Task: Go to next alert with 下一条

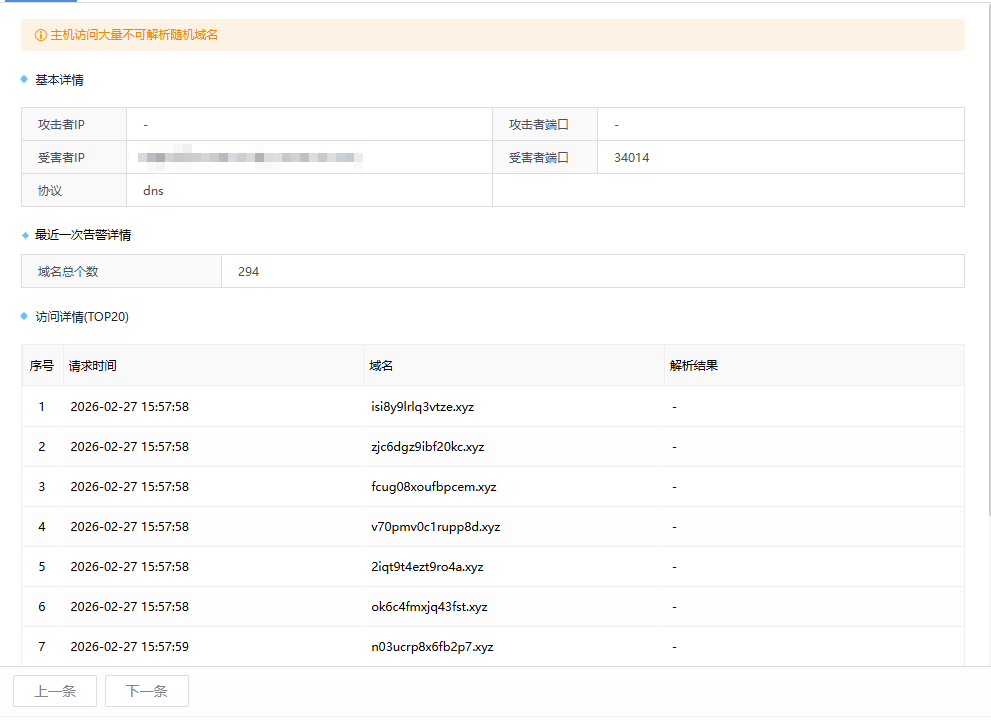Action: click(x=146, y=691)
